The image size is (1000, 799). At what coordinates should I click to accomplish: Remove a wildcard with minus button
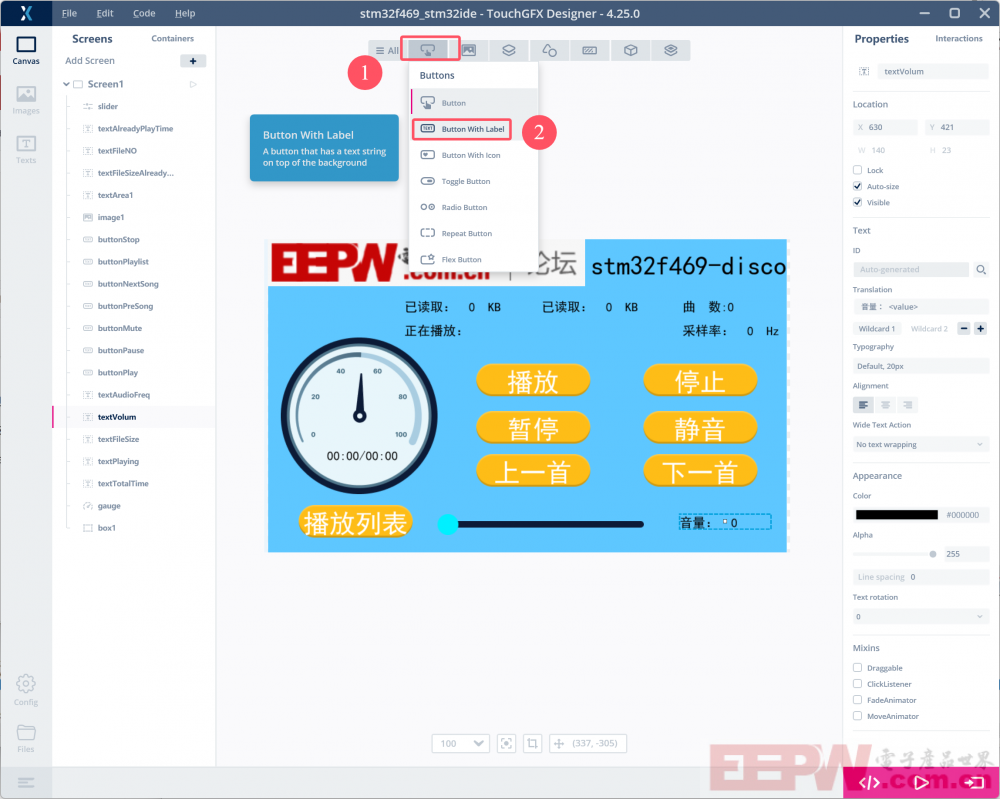pyautogui.click(x=964, y=328)
